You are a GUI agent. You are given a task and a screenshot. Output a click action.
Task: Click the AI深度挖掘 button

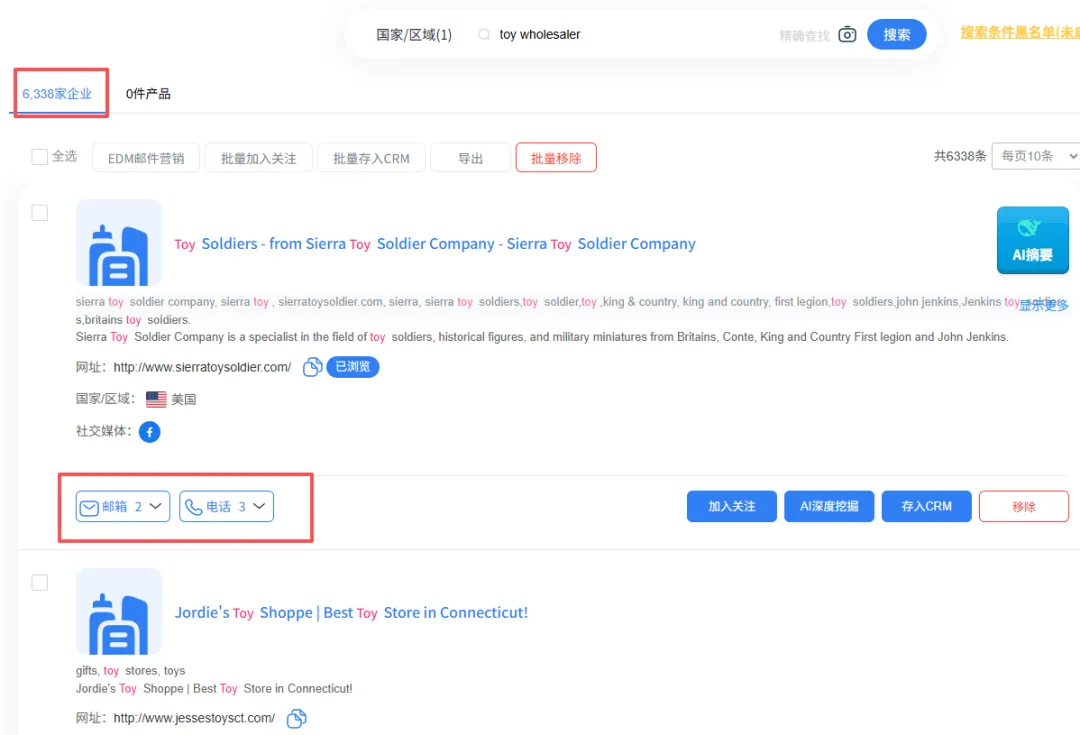[829, 506]
